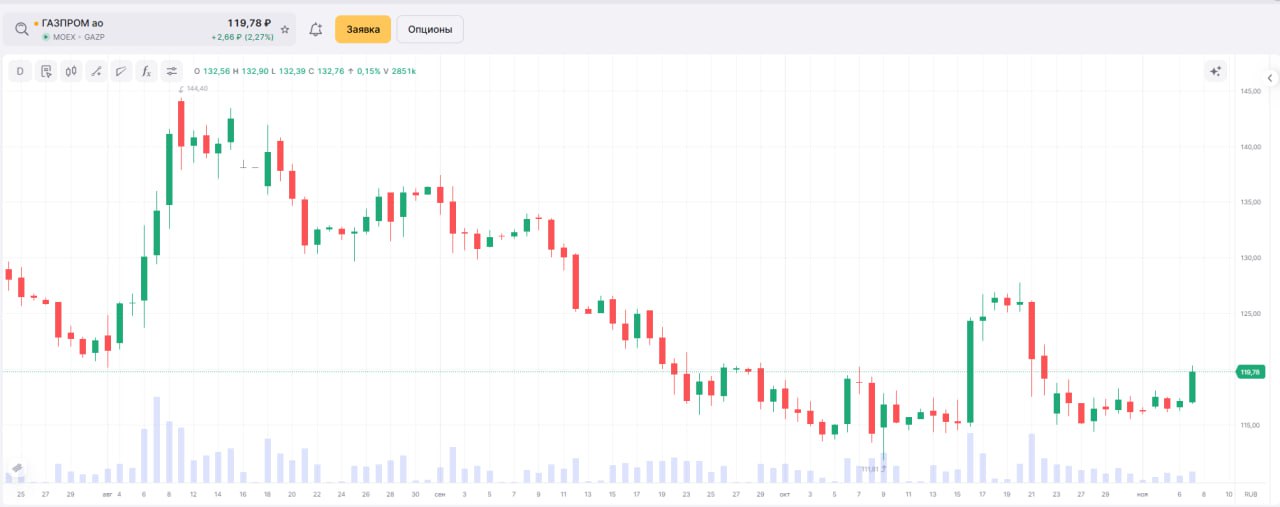Expand the collapsed right side panel
The height and width of the screenshot is (507, 1280).
(1270, 78)
